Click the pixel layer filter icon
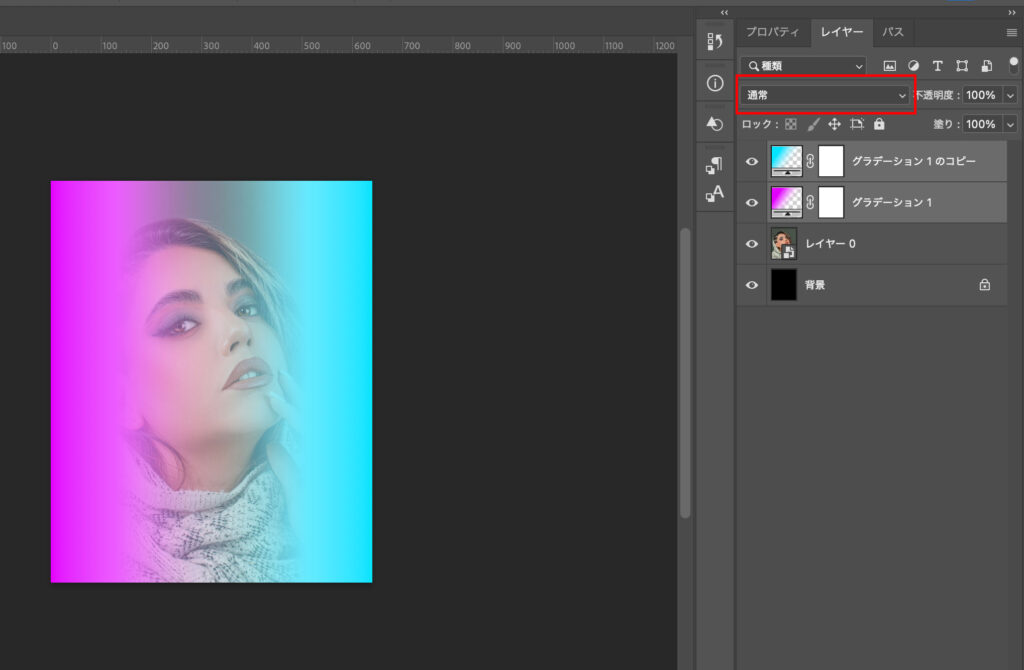Image resolution: width=1024 pixels, height=670 pixels. (x=890, y=66)
